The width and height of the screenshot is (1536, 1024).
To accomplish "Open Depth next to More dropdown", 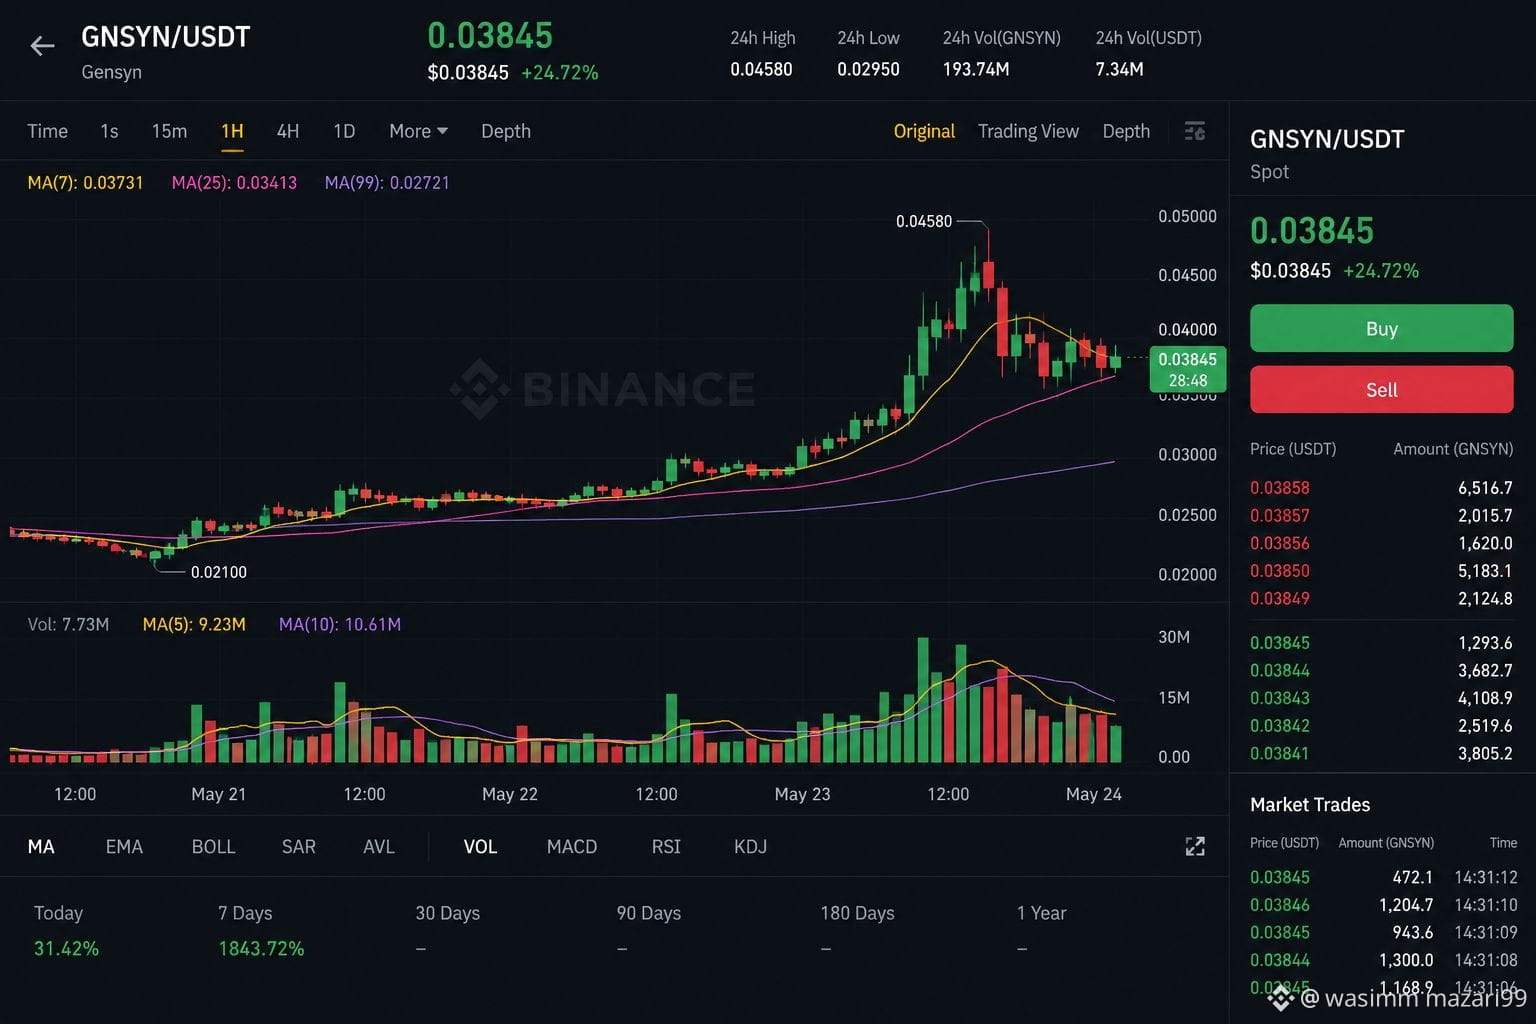I will click(506, 131).
